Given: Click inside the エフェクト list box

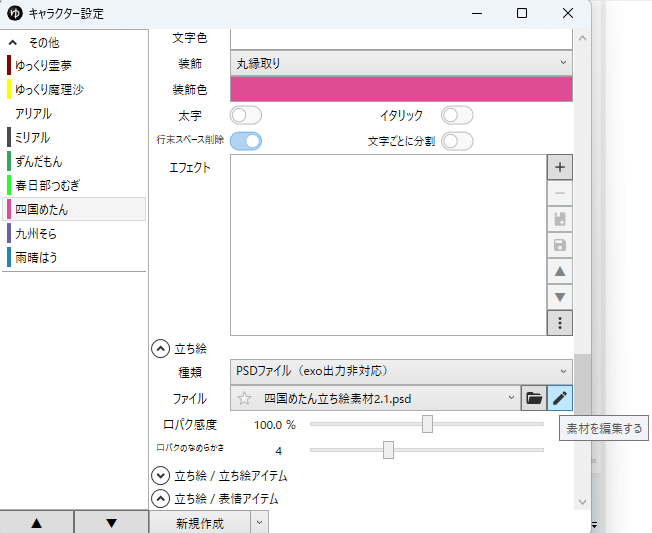Looking at the screenshot, I should (x=388, y=245).
